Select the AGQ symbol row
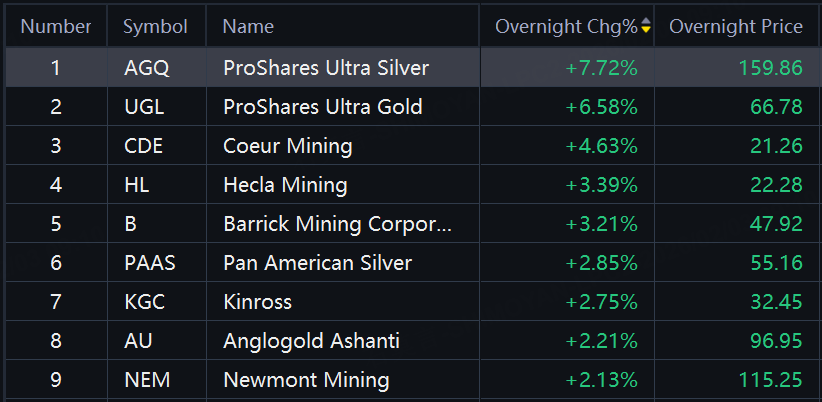 147,68
